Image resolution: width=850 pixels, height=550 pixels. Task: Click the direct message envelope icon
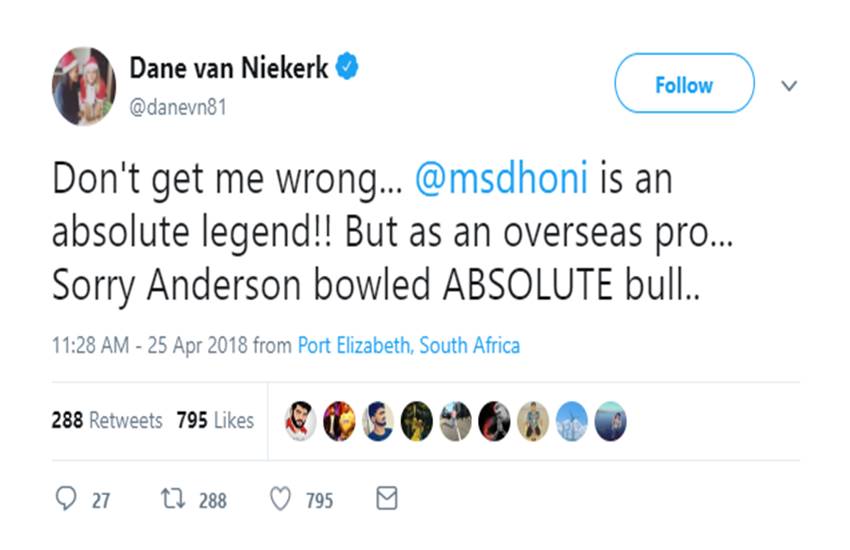tap(386, 498)
